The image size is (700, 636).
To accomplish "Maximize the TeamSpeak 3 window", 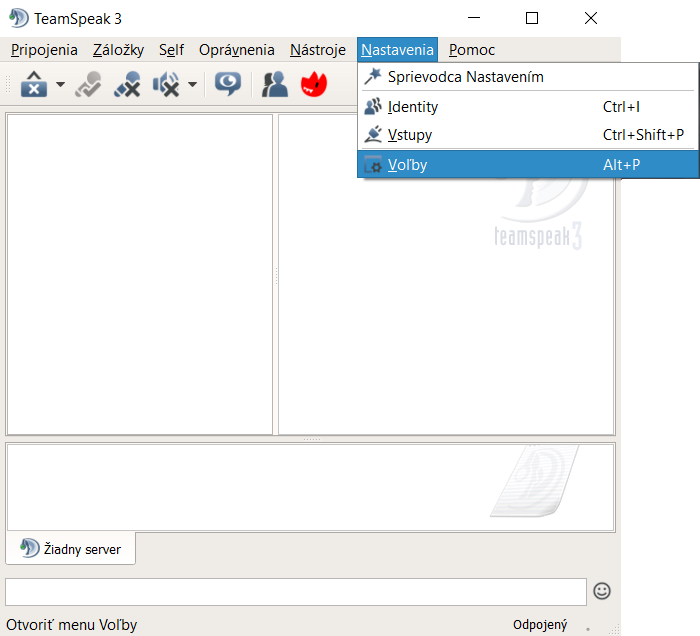I will tap(532, 18).
